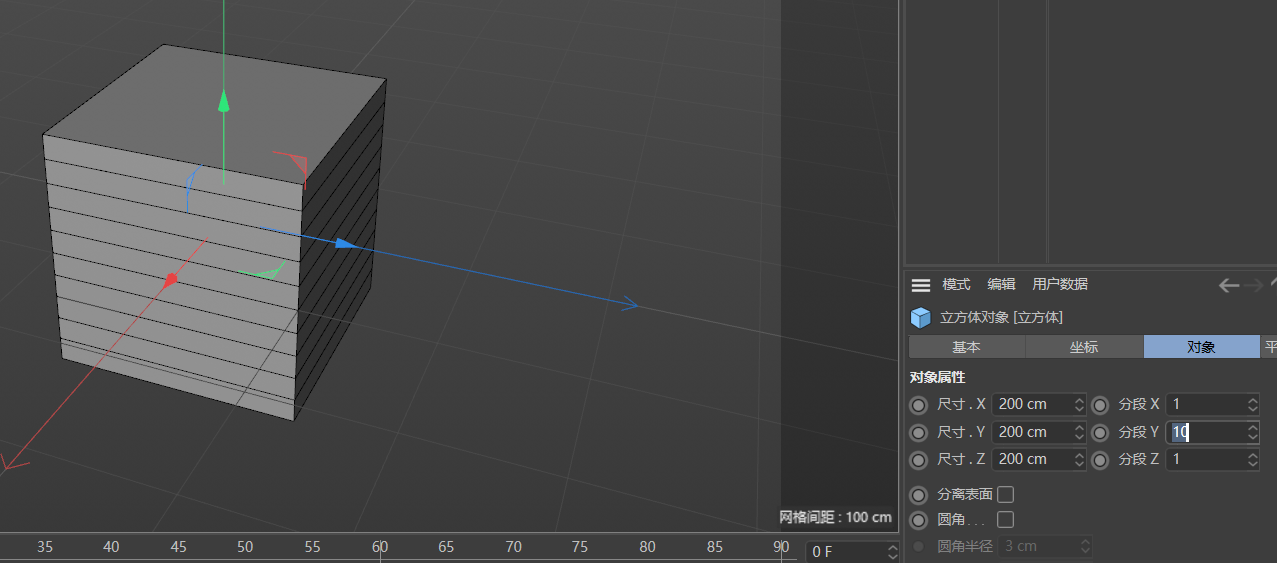The height and width of the screenshot is (563, 1277).
Task: Switch to the 基本 tab
Action: [966, 347]
